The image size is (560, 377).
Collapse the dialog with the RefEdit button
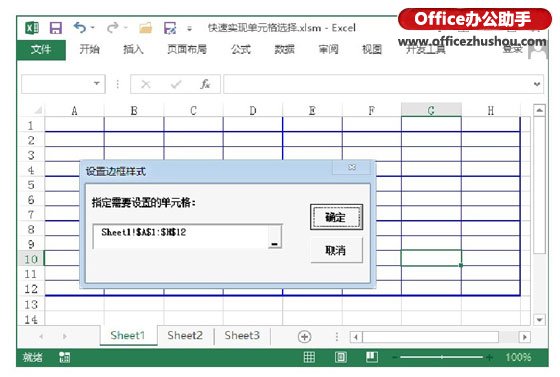tap(274, 236)
